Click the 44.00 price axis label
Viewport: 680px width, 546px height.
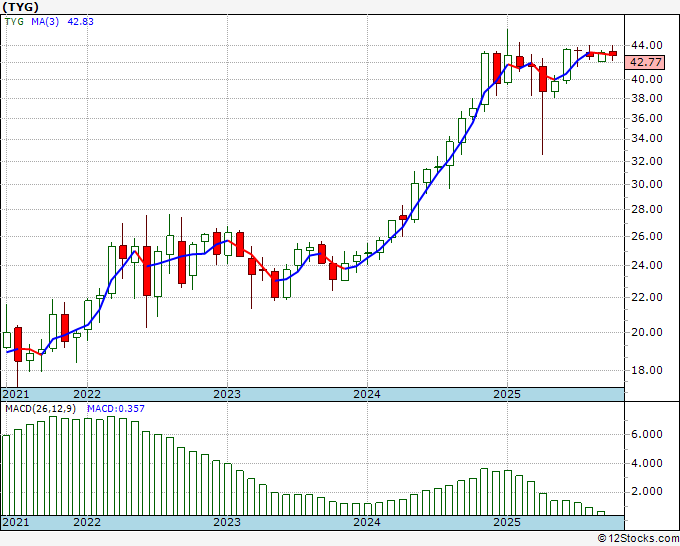click(x=645, y=45)
